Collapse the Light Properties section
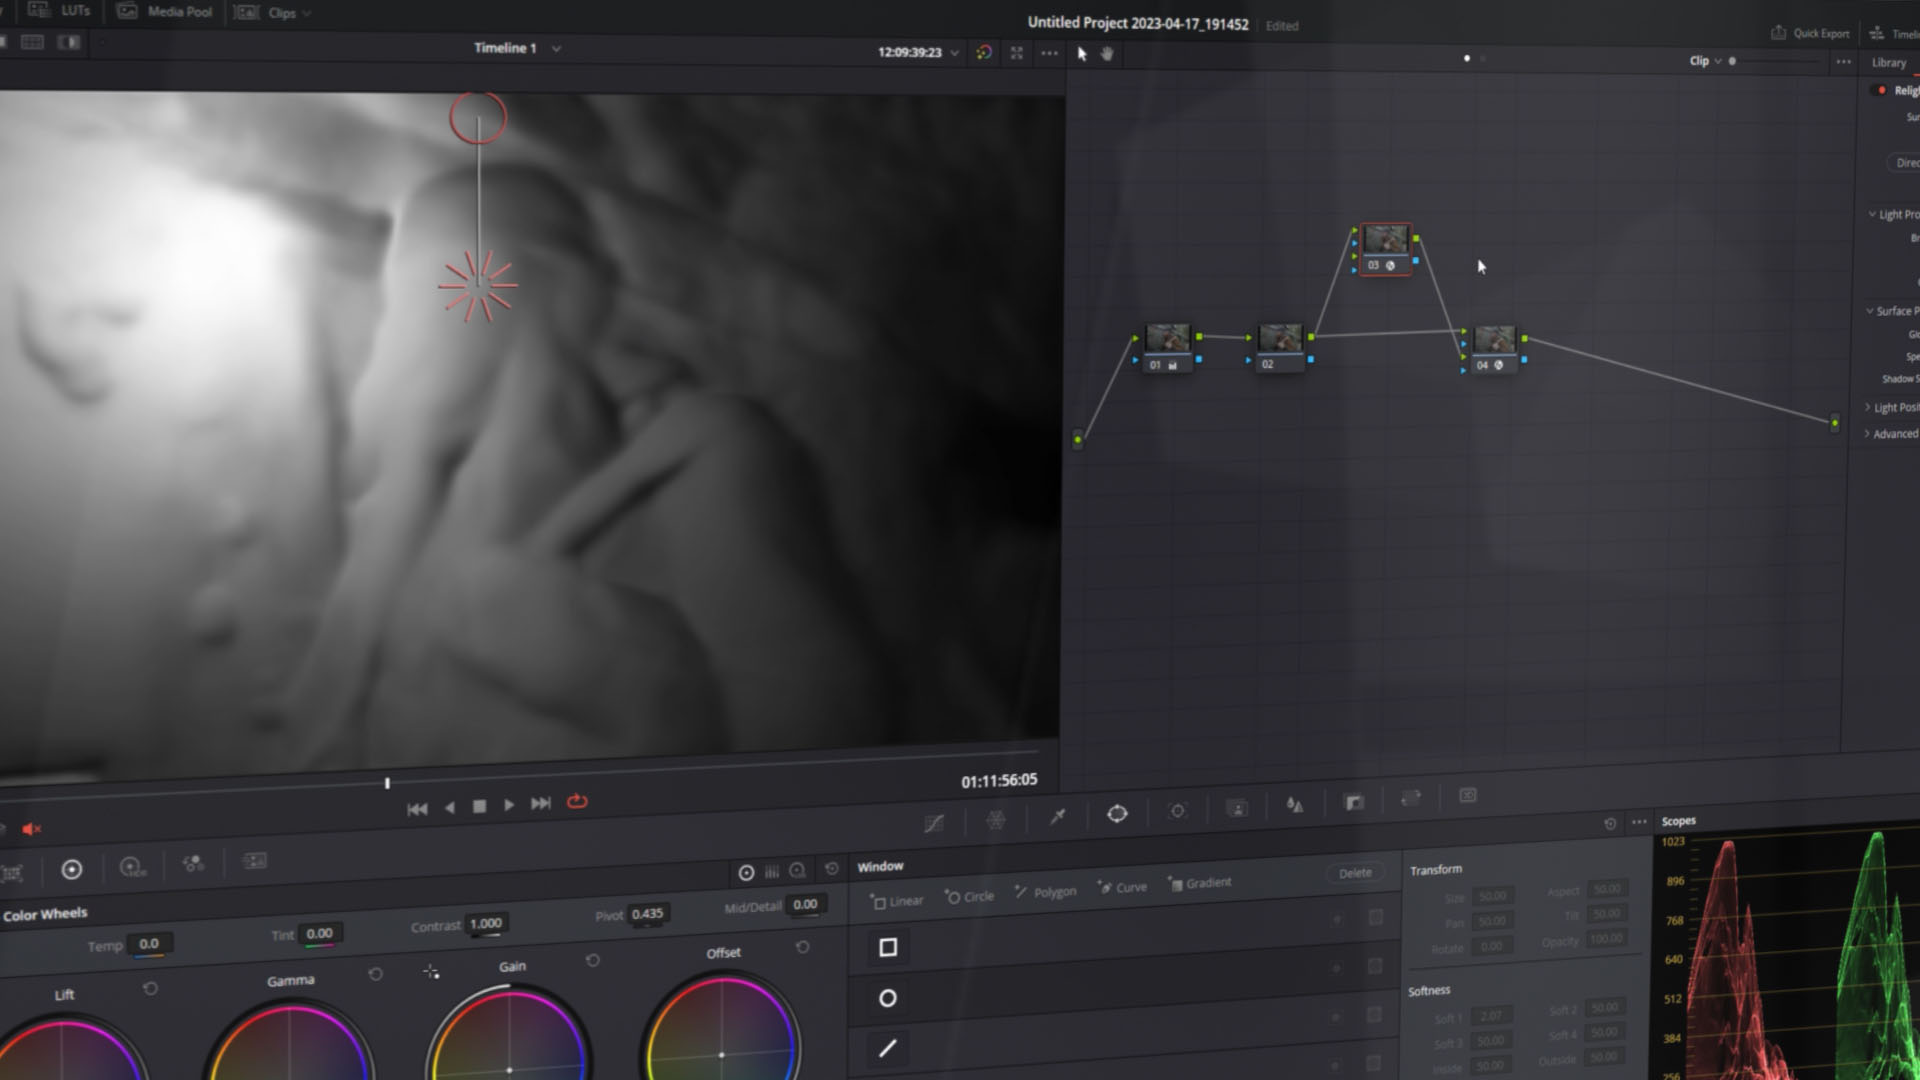Image resolution: width=1920 pixels, height=1080 pixels. coord(1871,214)
